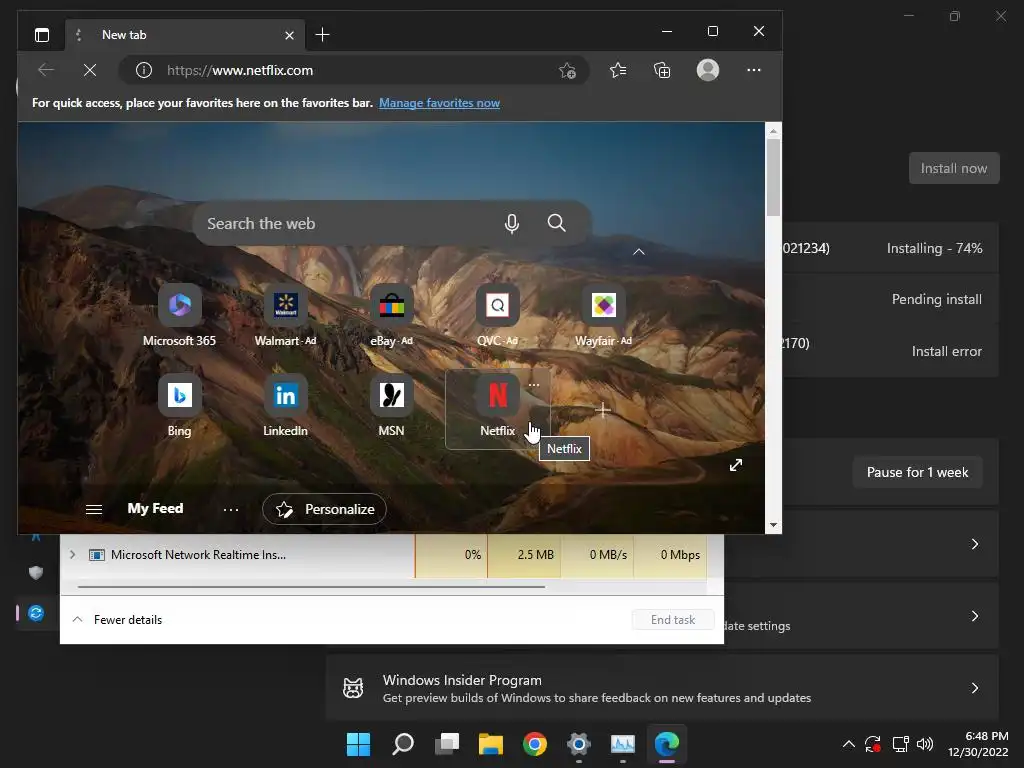Image resolution: width=1024 pixels, height=768 pixels.
Task: Click Install now in Windows Update
Action: pos(954,168)
